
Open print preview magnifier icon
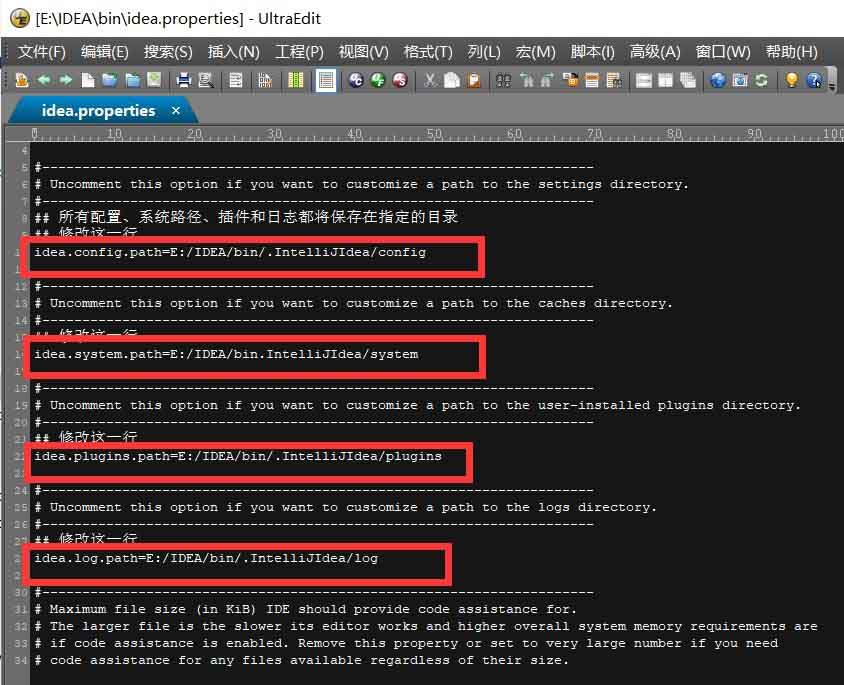[x=206, y=81]
